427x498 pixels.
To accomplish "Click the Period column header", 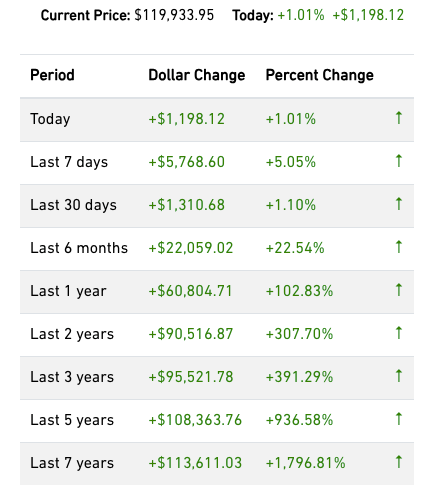I will pyautogui.click(x=52, y=75).
